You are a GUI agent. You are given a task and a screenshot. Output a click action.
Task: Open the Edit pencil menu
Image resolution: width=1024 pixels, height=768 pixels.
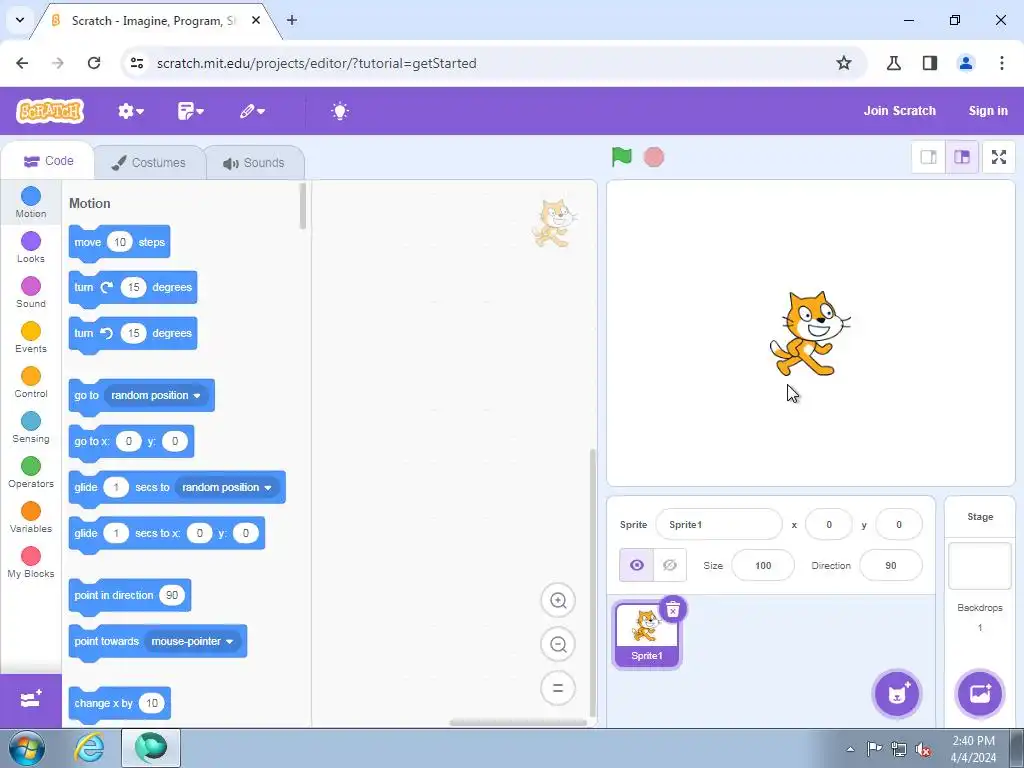click(252, 111)
